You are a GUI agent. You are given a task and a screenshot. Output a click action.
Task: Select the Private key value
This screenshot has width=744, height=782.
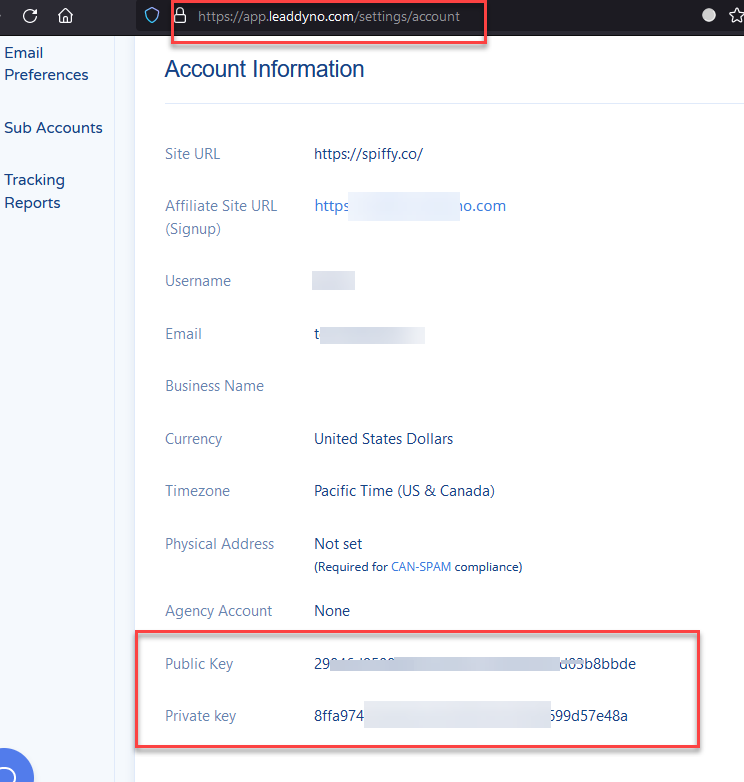[x=471, y=716]
